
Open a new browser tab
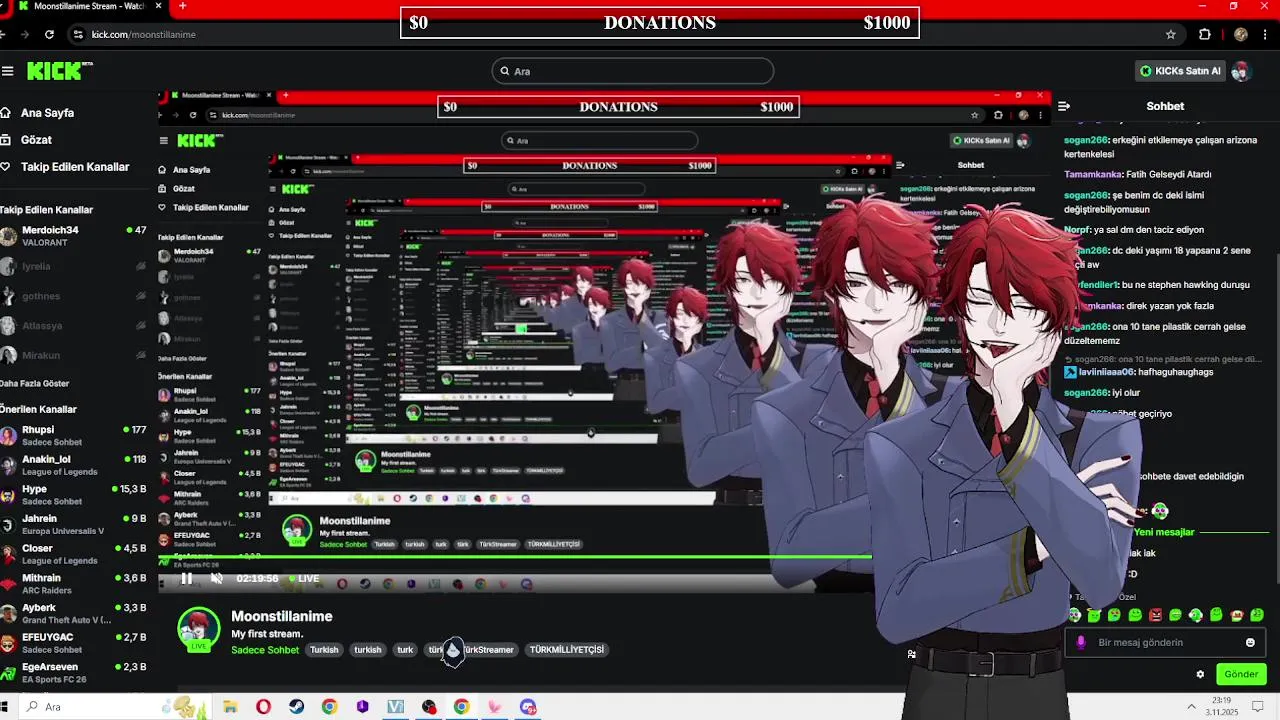point(182,6)
